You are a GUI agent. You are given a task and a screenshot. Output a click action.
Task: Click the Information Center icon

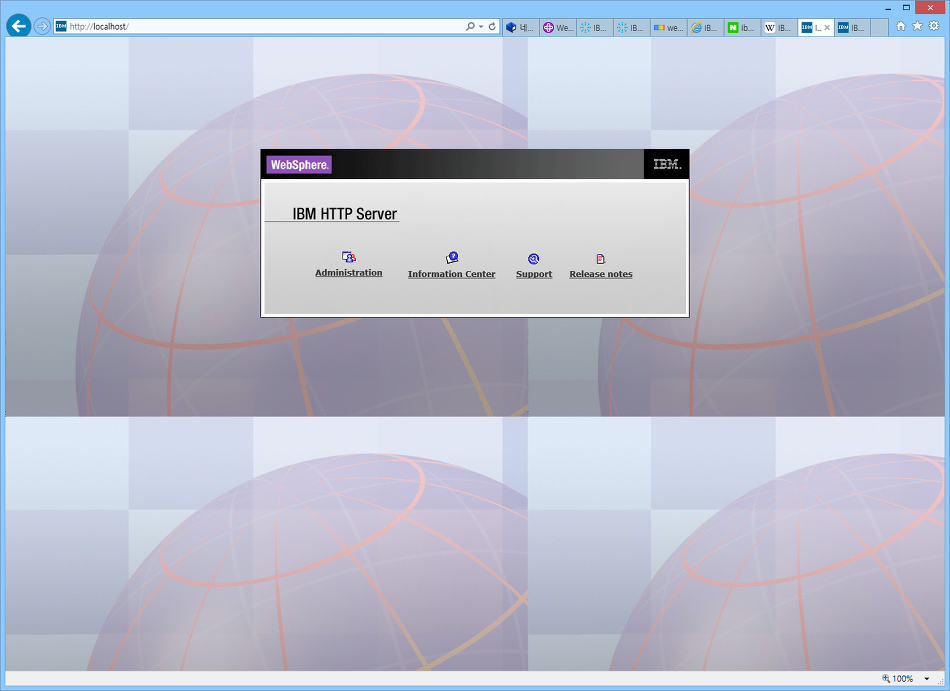coord(452,258)
